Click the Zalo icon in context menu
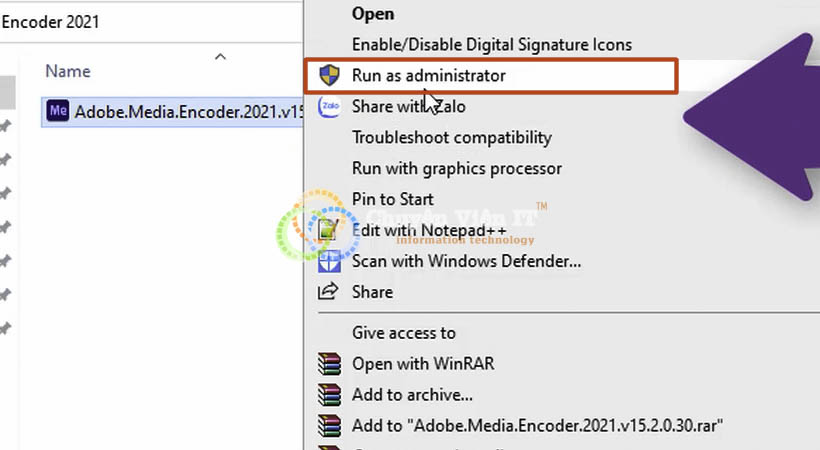 329,107
